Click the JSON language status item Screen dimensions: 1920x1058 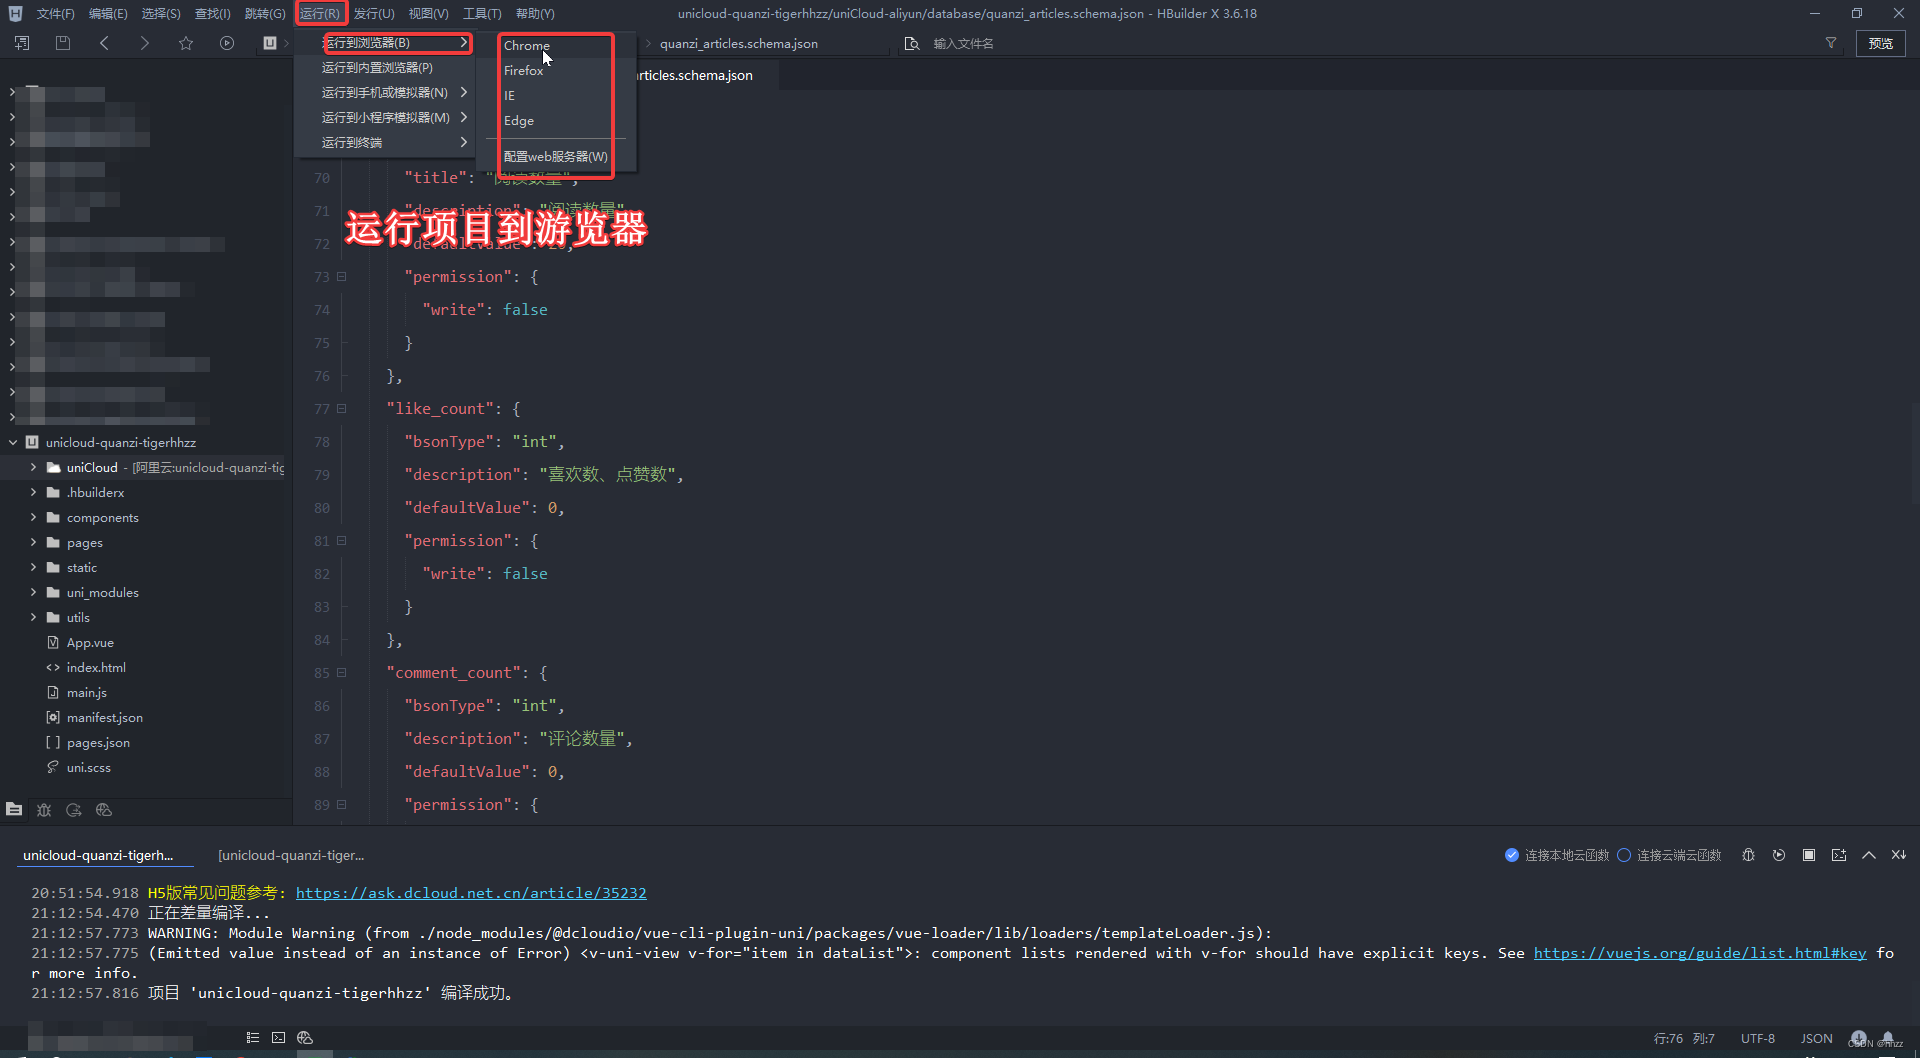click(x=1817, y=1038)
